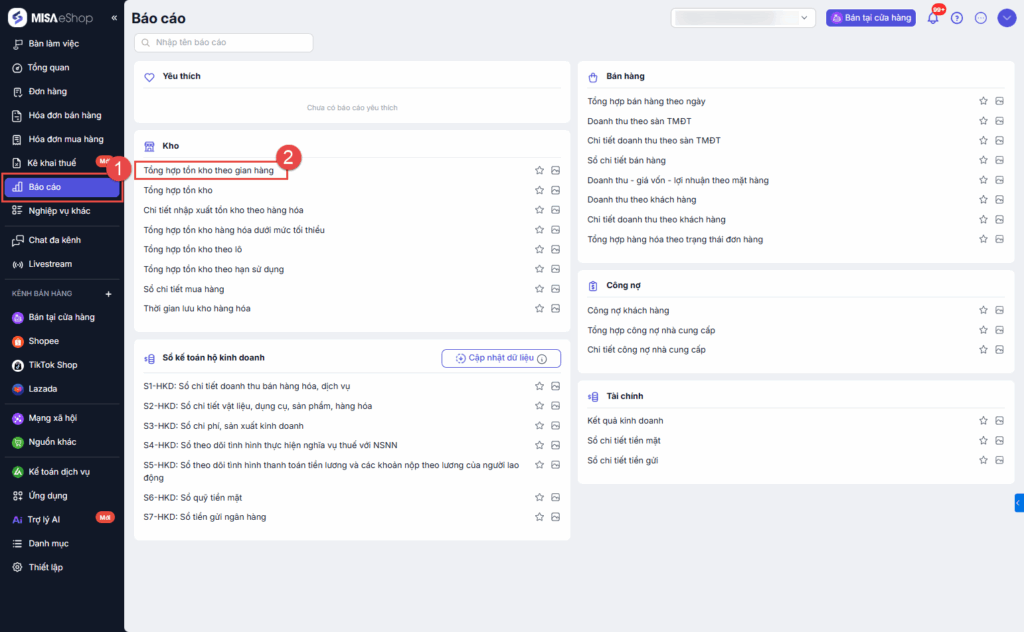The height and width of the screenshot is (632, 1024).
Task: Click image icon next to Tổng hợp tồn kho
Action: pyautogui.click(x=555, y=190)
